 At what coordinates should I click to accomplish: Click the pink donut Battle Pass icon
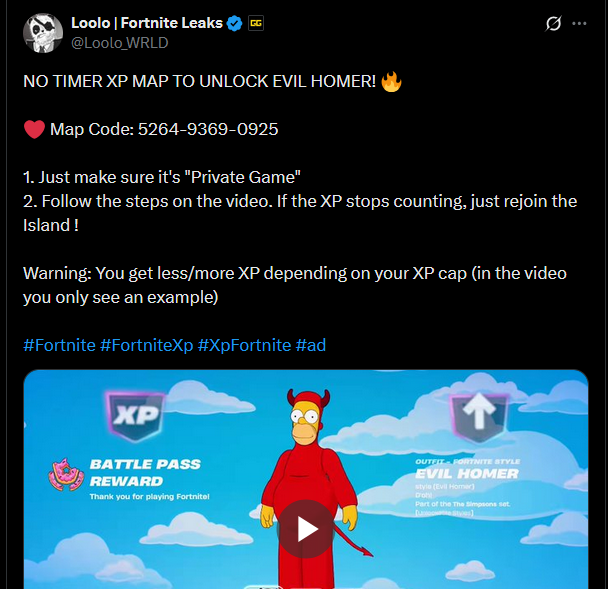click(x=66, y=475)
